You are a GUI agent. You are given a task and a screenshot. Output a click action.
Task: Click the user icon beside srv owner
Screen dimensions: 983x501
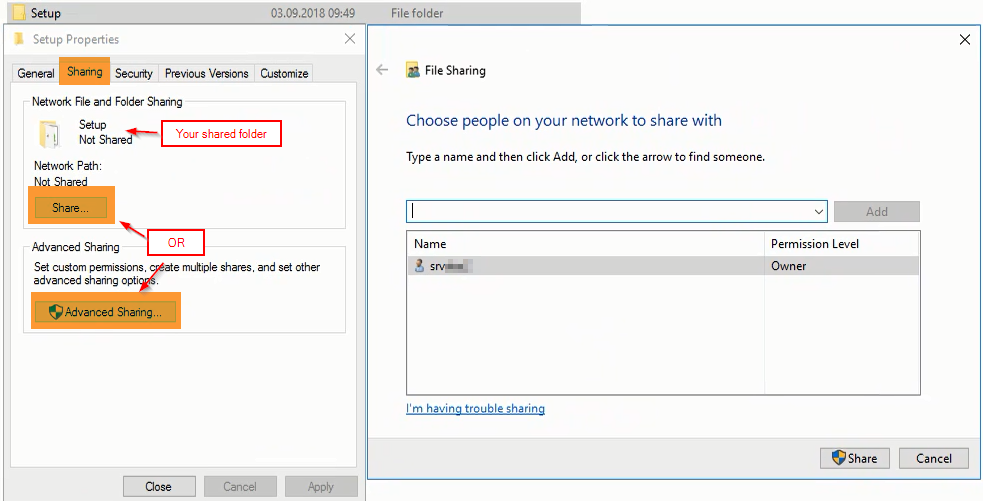coord(420,266)
